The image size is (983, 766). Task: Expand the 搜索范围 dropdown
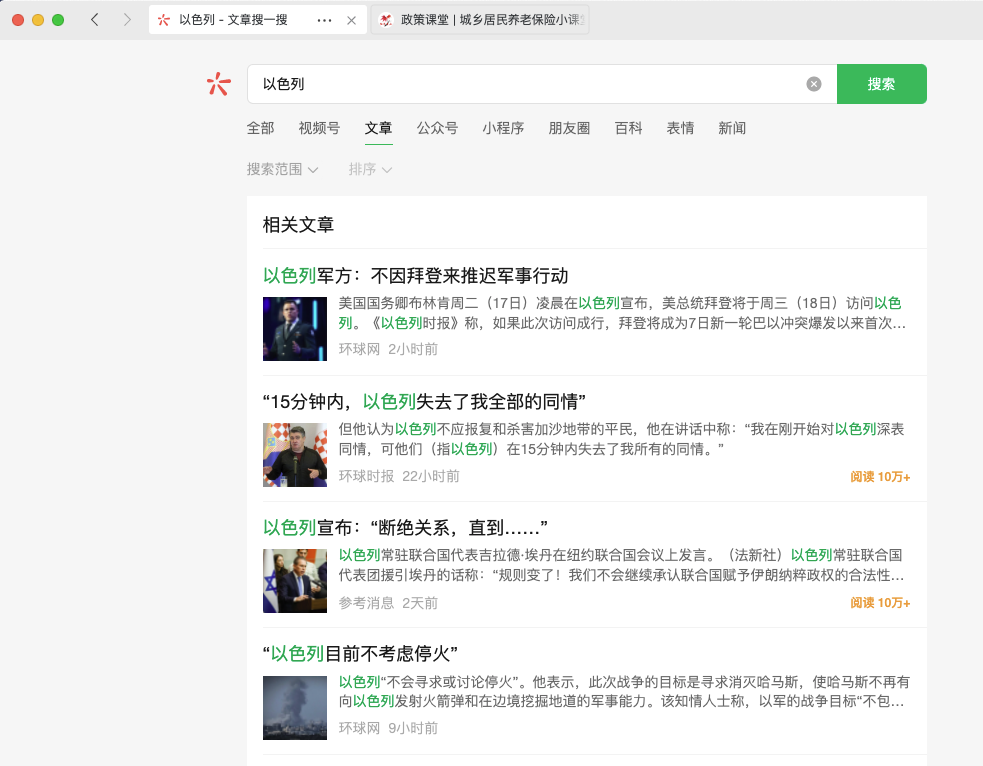[282, 170]
